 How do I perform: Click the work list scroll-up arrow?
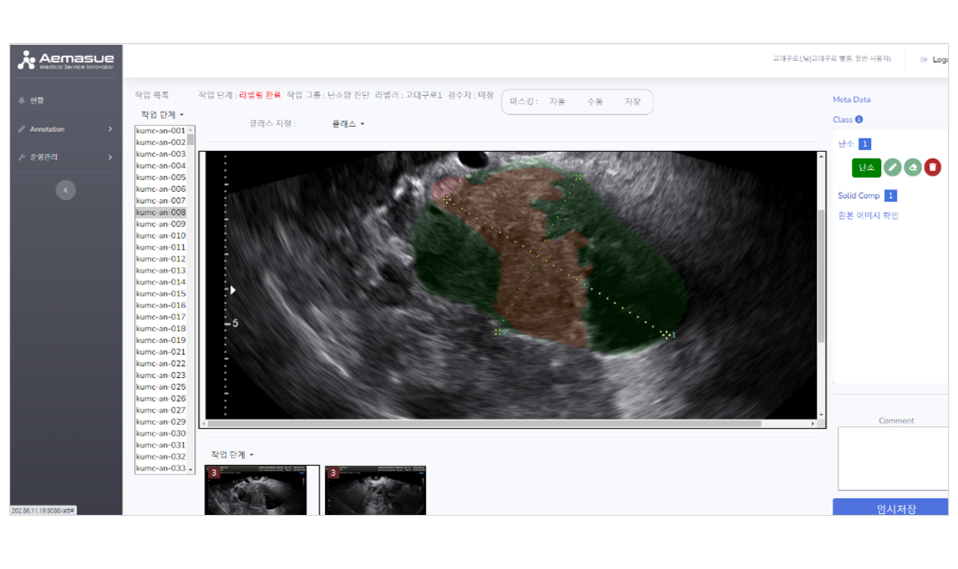[191, 130]
